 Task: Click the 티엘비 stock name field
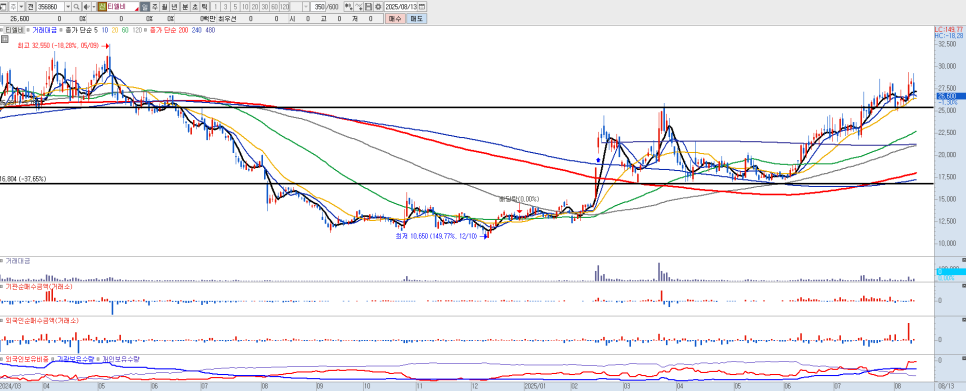coord(123,6)
